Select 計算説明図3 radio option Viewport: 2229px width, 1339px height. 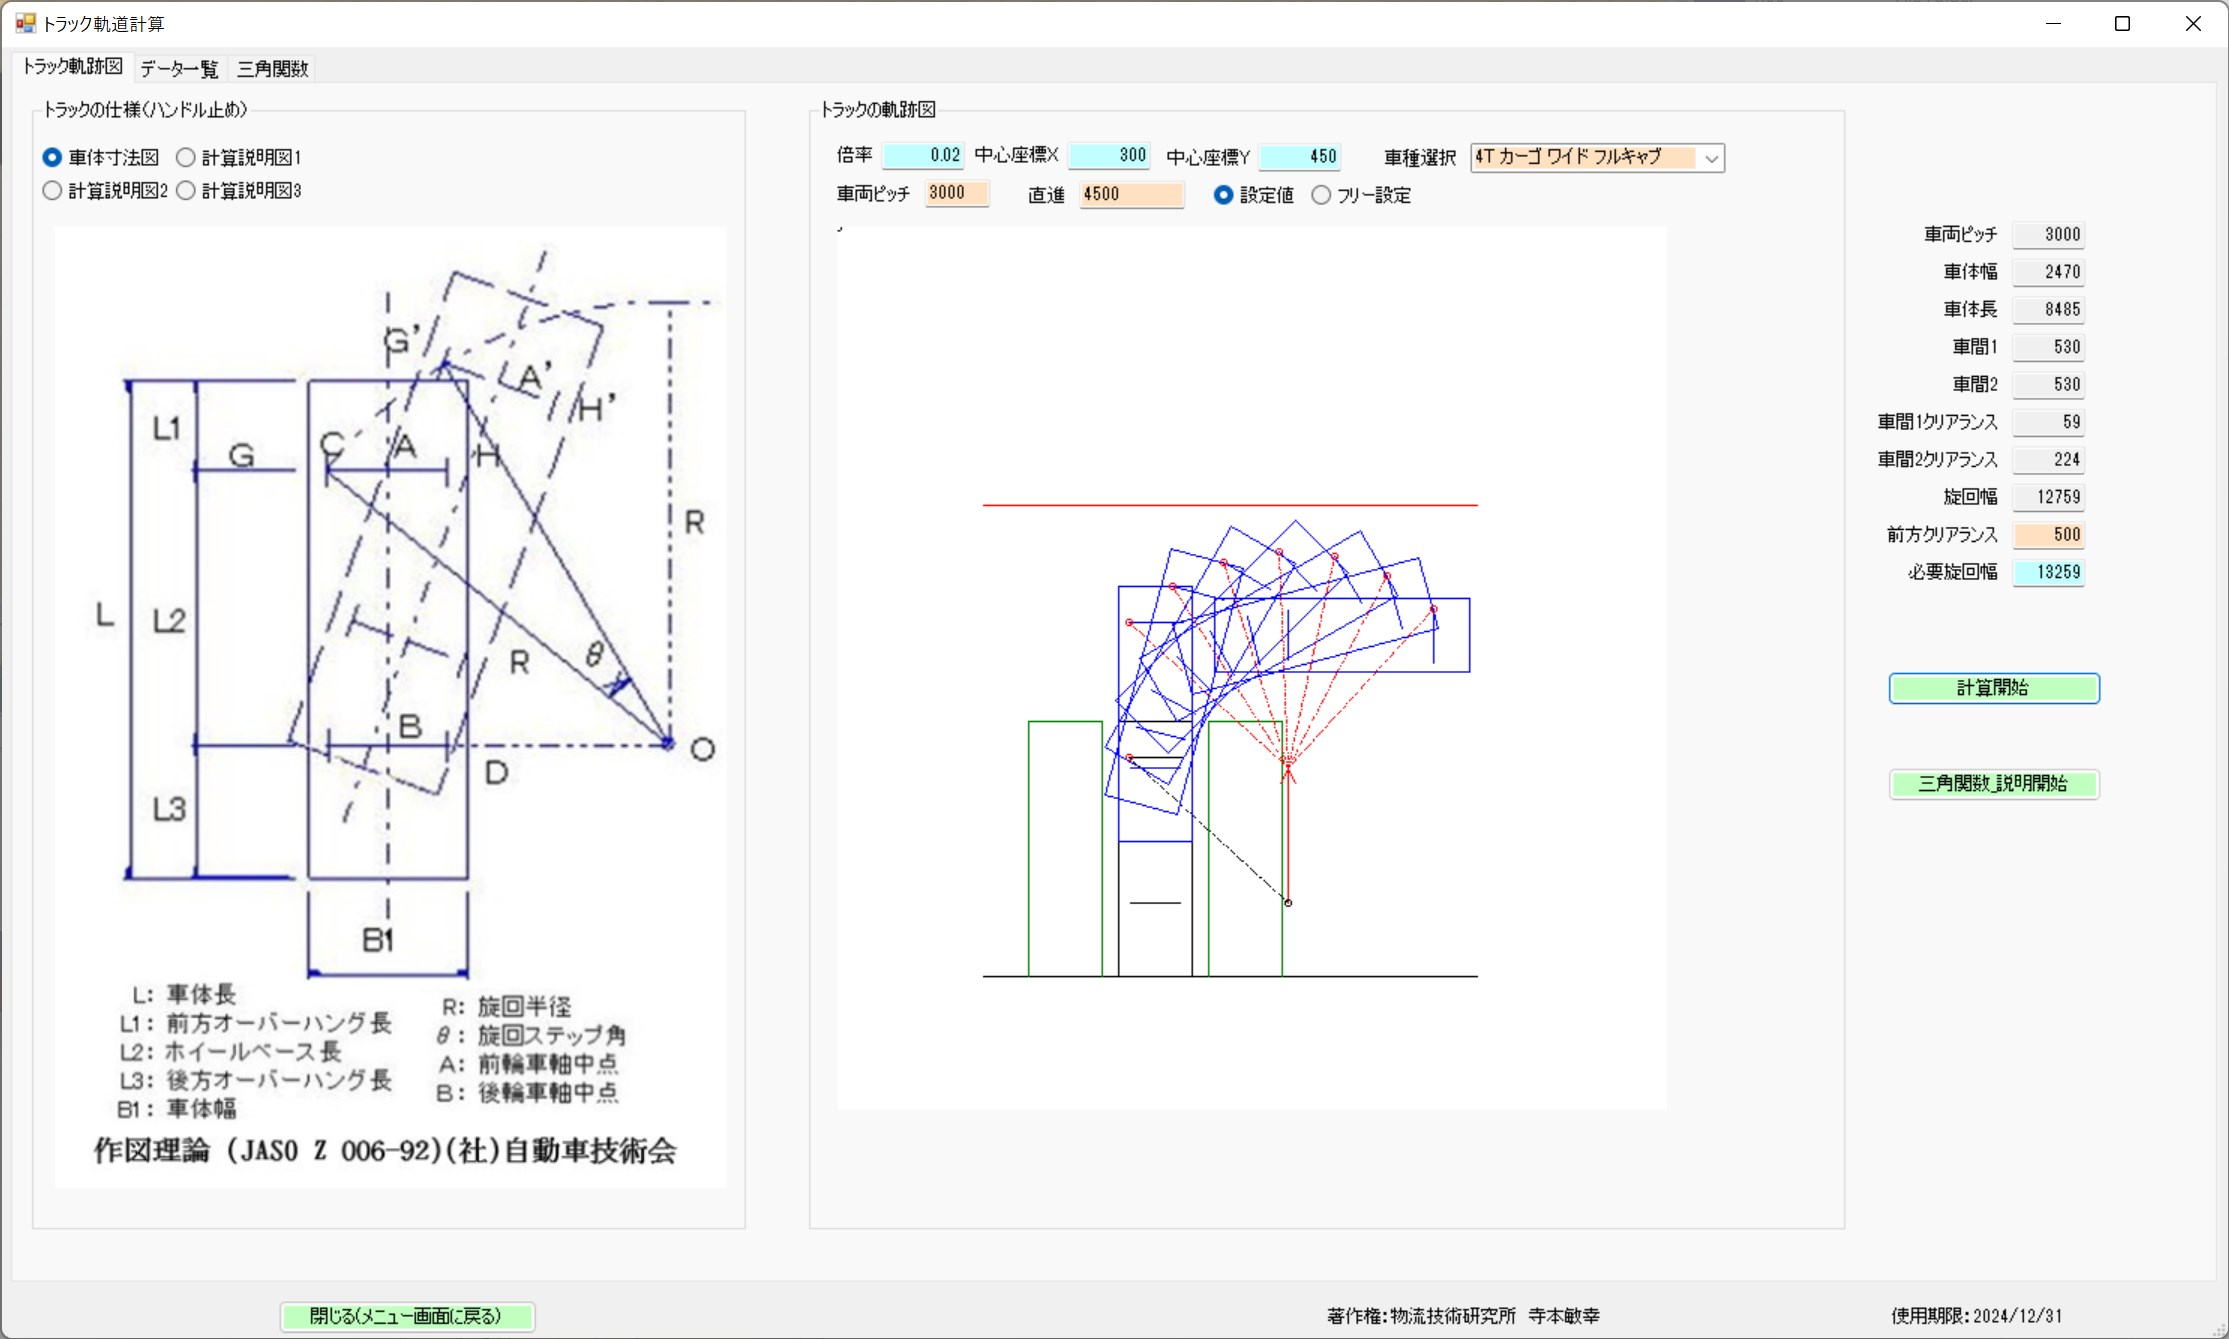coord(186,191)
